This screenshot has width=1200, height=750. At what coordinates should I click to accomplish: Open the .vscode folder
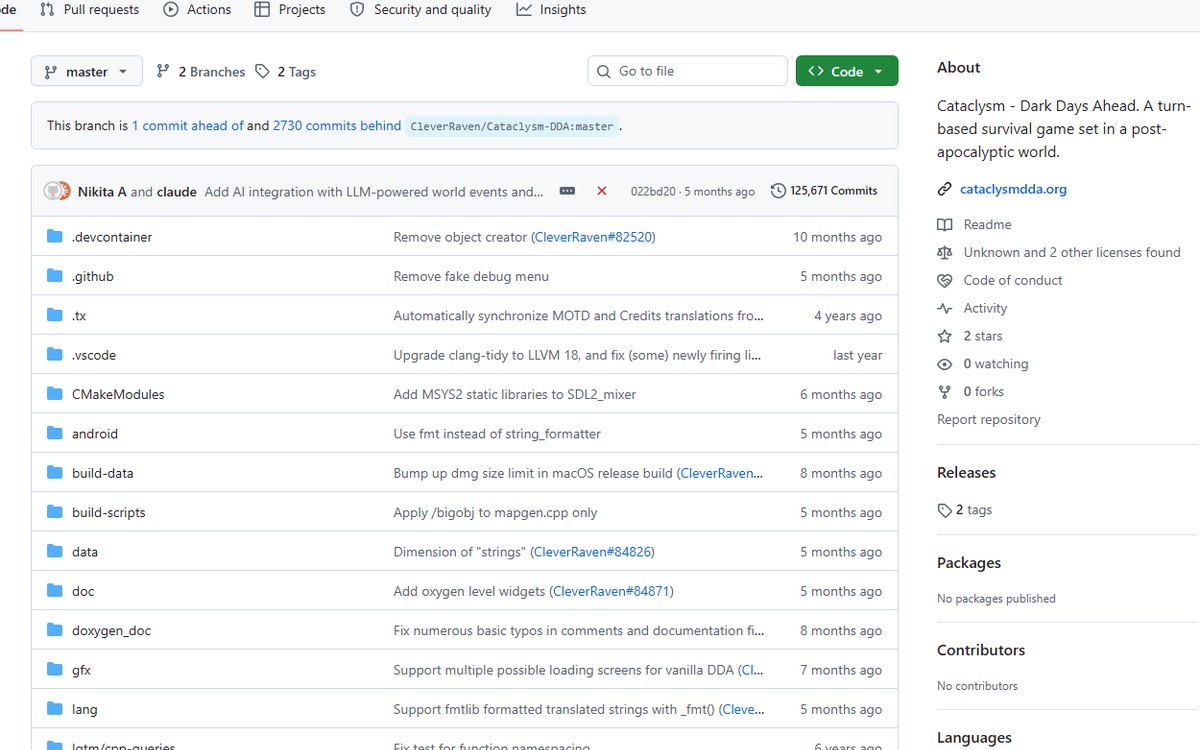(x=94, y=355)
